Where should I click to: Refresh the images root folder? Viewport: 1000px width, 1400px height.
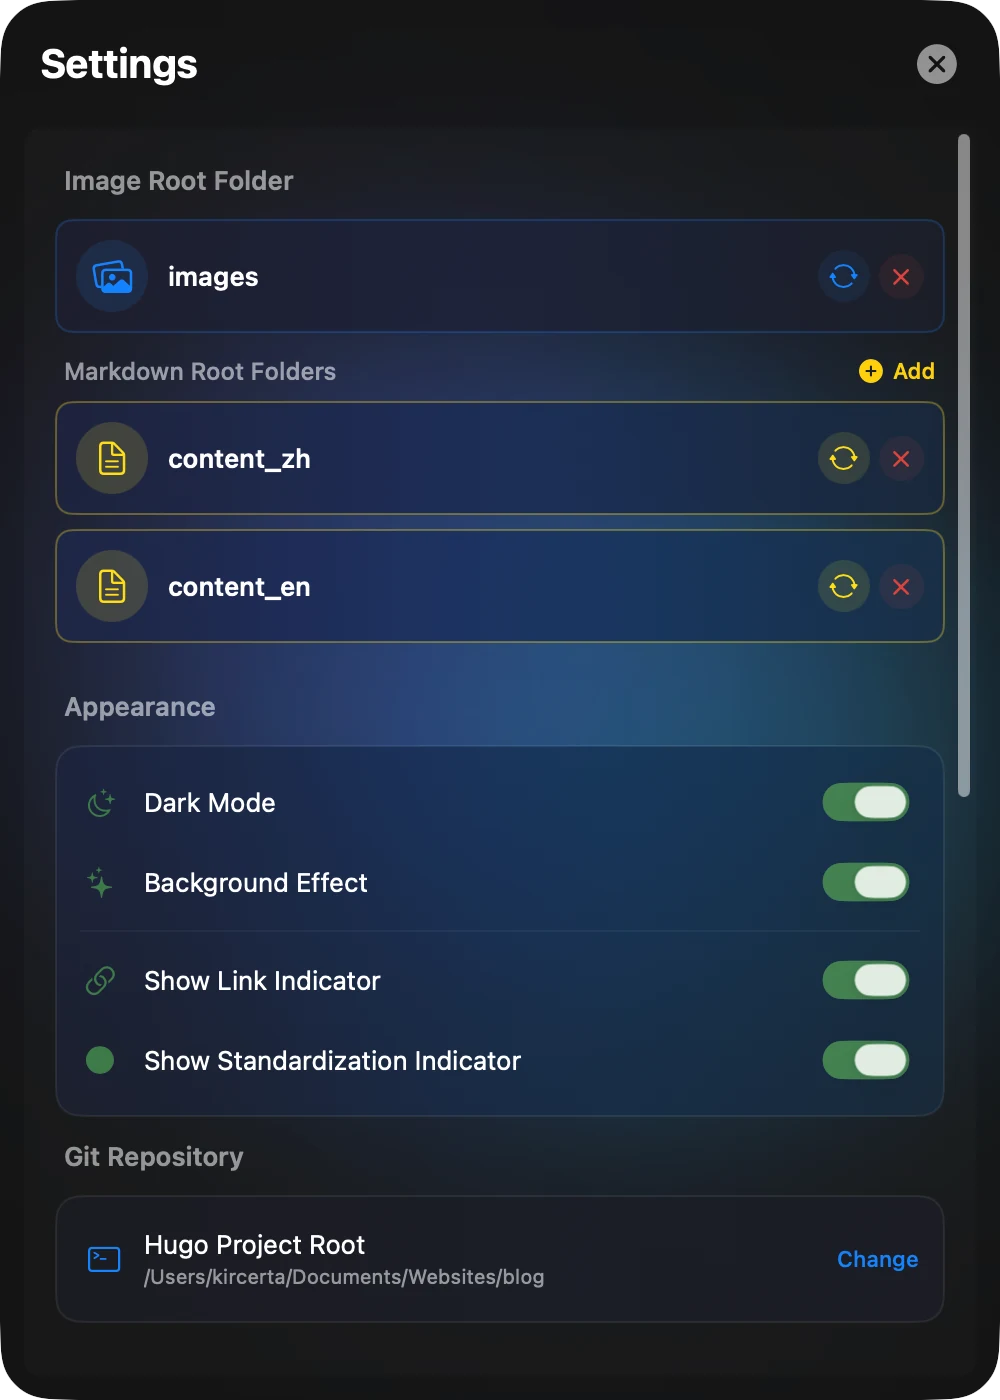pos(844,276)
